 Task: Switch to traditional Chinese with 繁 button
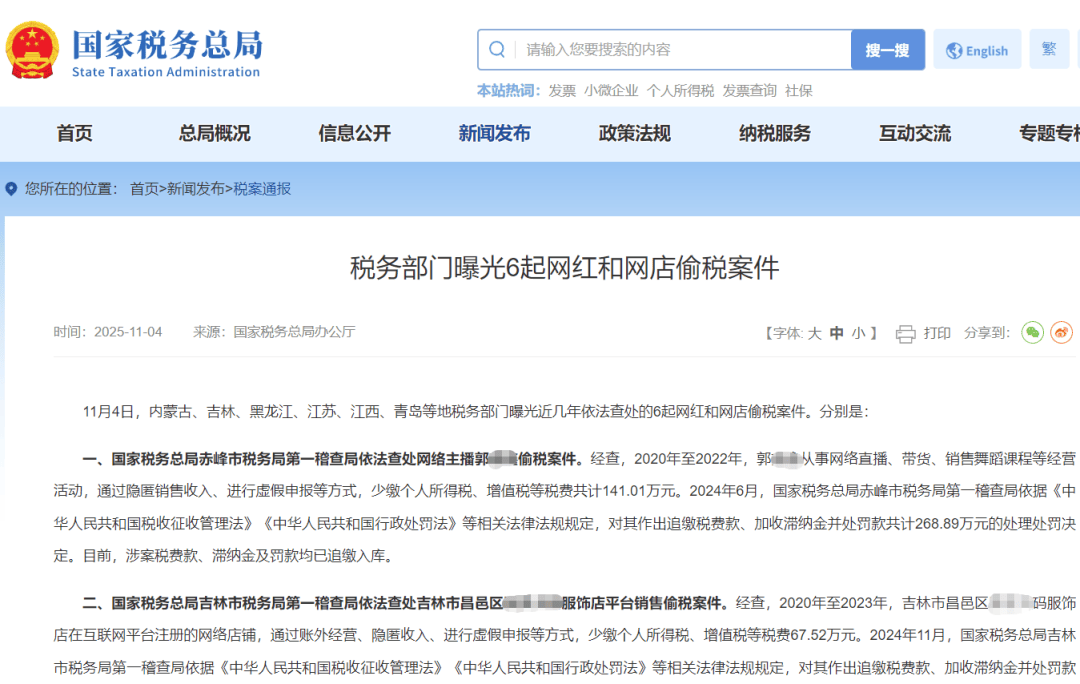pos(1049,49)
